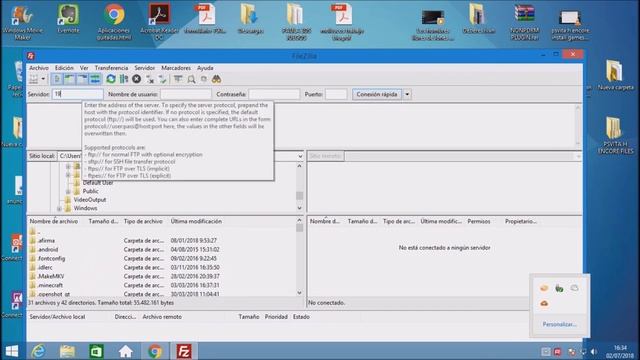640x360 pixels.
Task: Toggle synchronized browsing icon
Action: click(204, 79)
